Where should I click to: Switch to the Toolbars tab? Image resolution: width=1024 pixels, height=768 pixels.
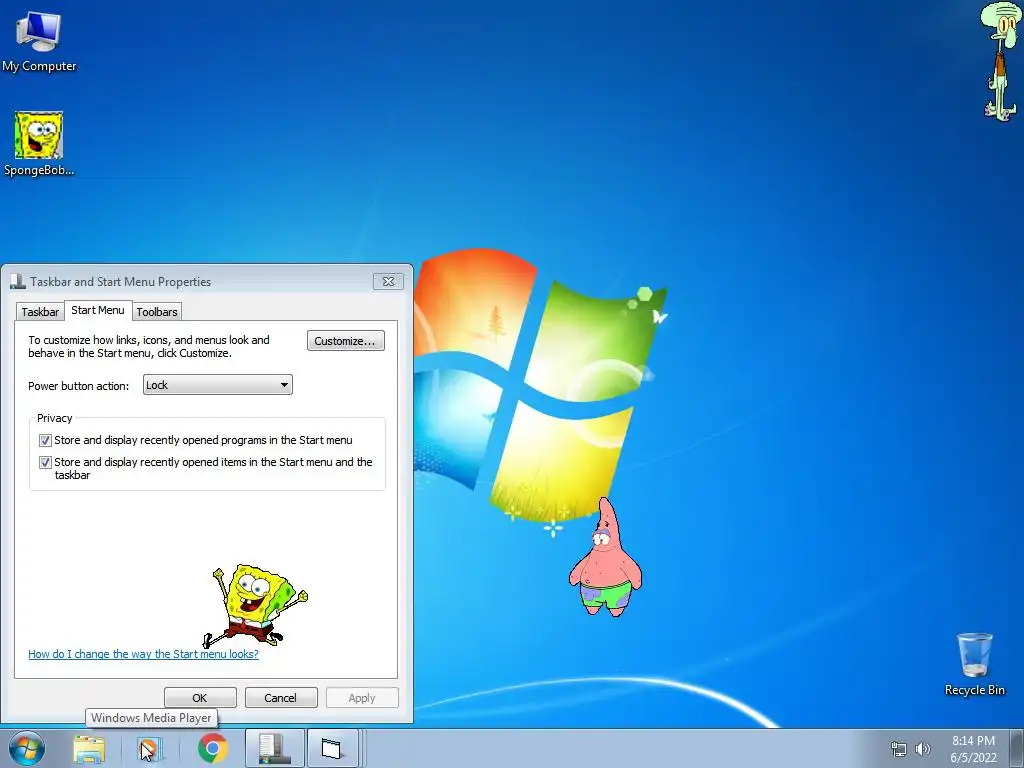coord(157,312)
